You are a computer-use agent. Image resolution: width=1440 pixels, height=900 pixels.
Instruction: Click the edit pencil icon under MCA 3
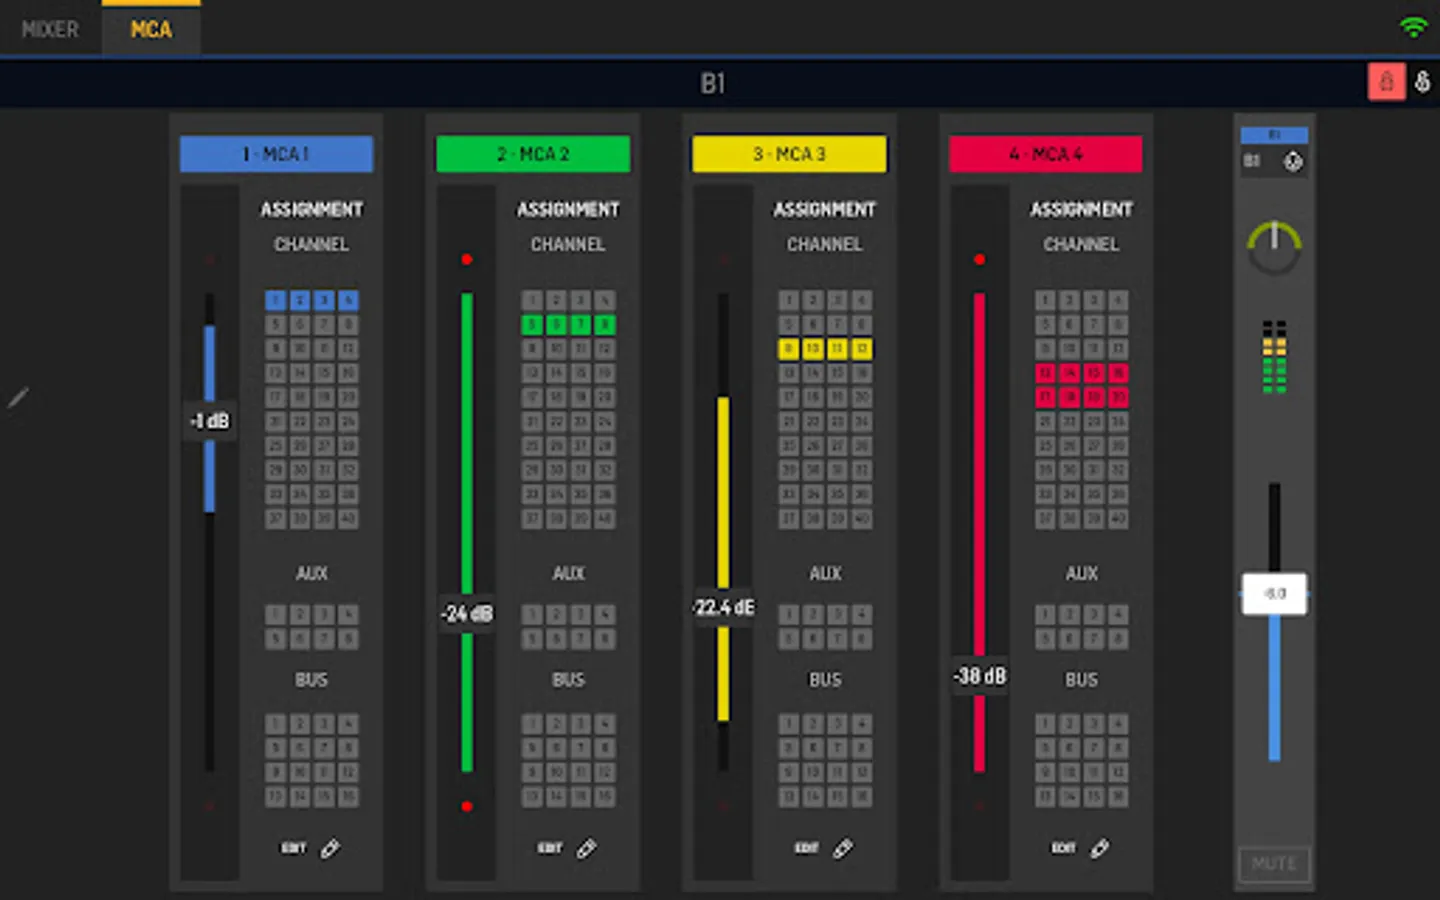click(843, 848)
